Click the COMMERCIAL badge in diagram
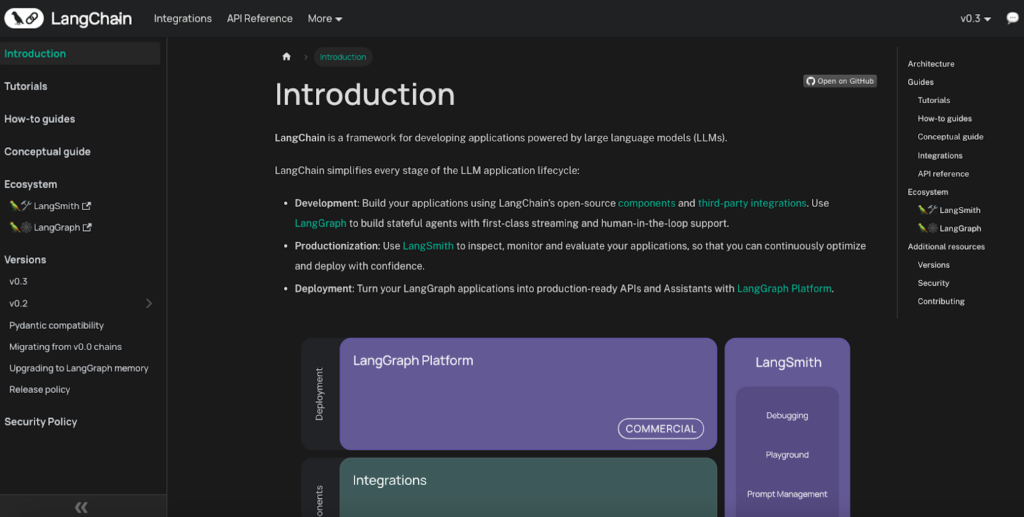1024x517 pixels. point(661,429)
